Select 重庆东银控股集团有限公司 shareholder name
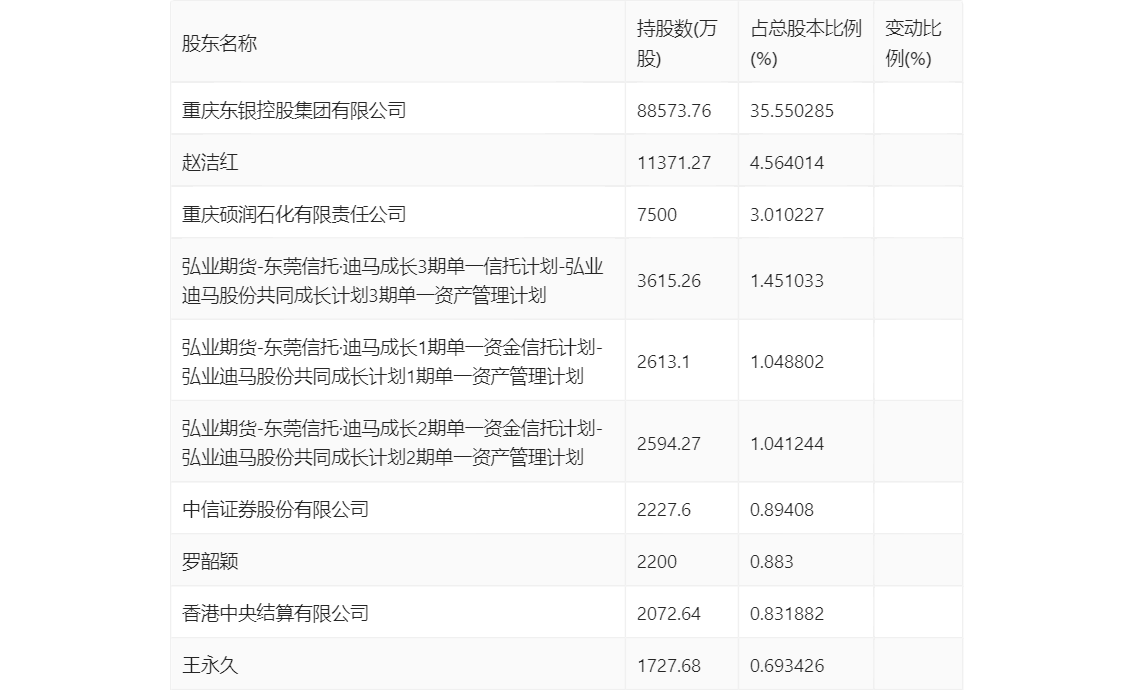This screenshot has height=690, width=1134. point(294,110)
